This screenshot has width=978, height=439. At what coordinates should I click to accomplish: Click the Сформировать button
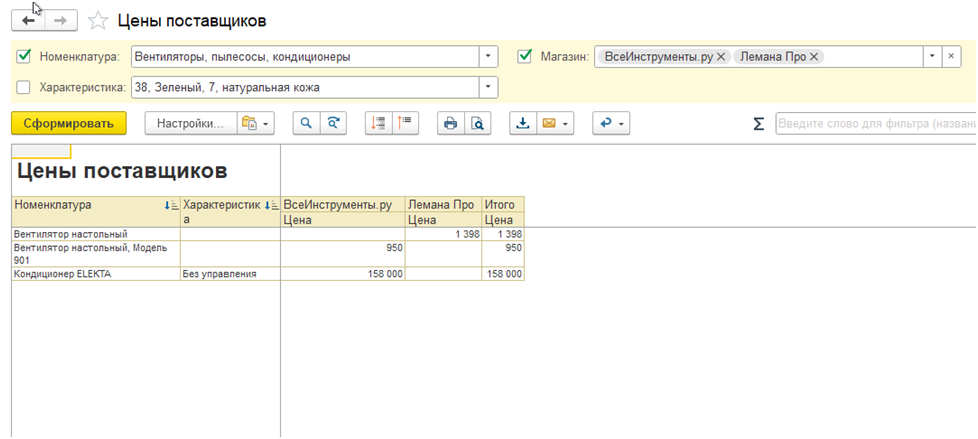[68, 123]
